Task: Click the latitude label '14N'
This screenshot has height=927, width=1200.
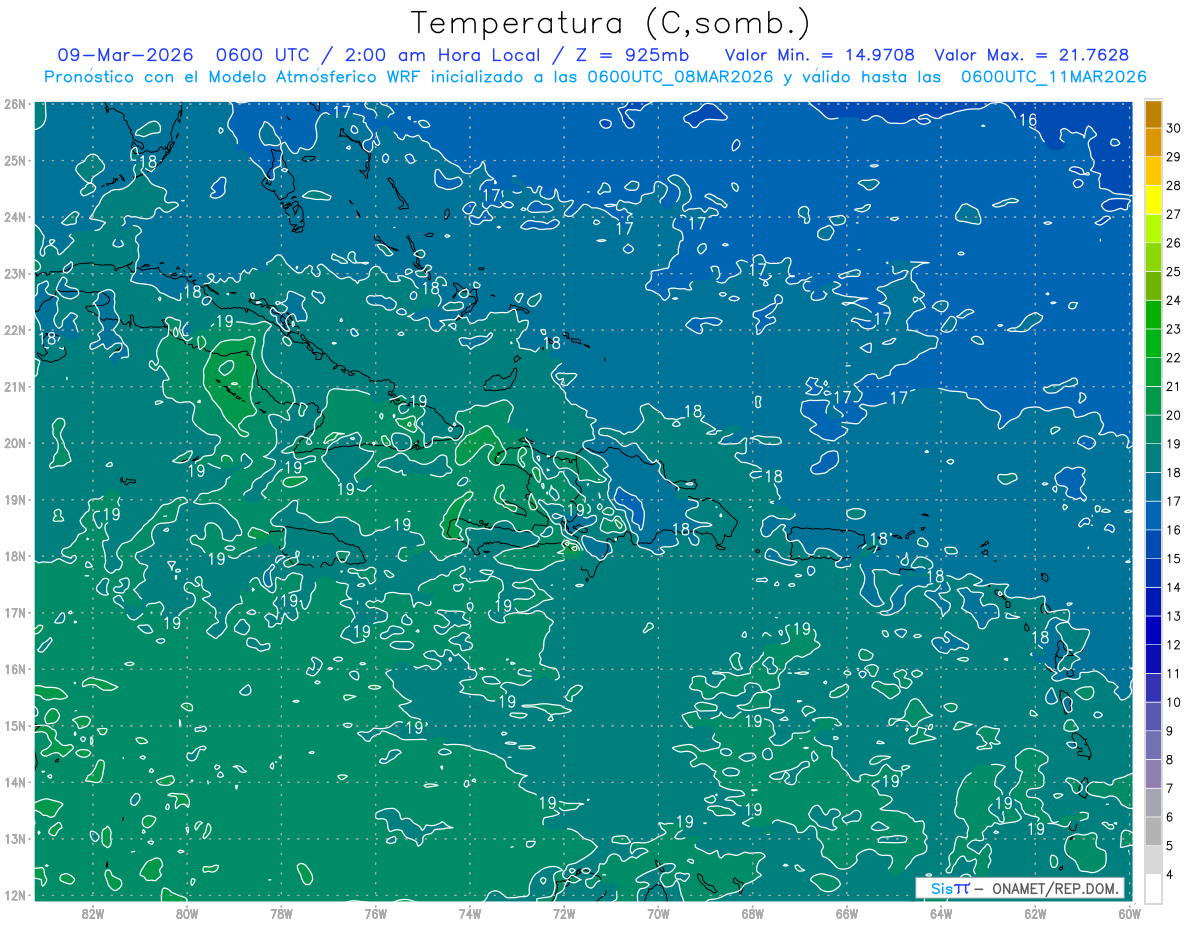Action: click(15, 782)
